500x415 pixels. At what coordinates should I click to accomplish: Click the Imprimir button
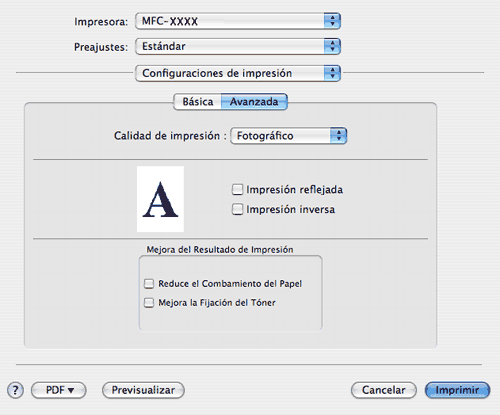point(457,390)
